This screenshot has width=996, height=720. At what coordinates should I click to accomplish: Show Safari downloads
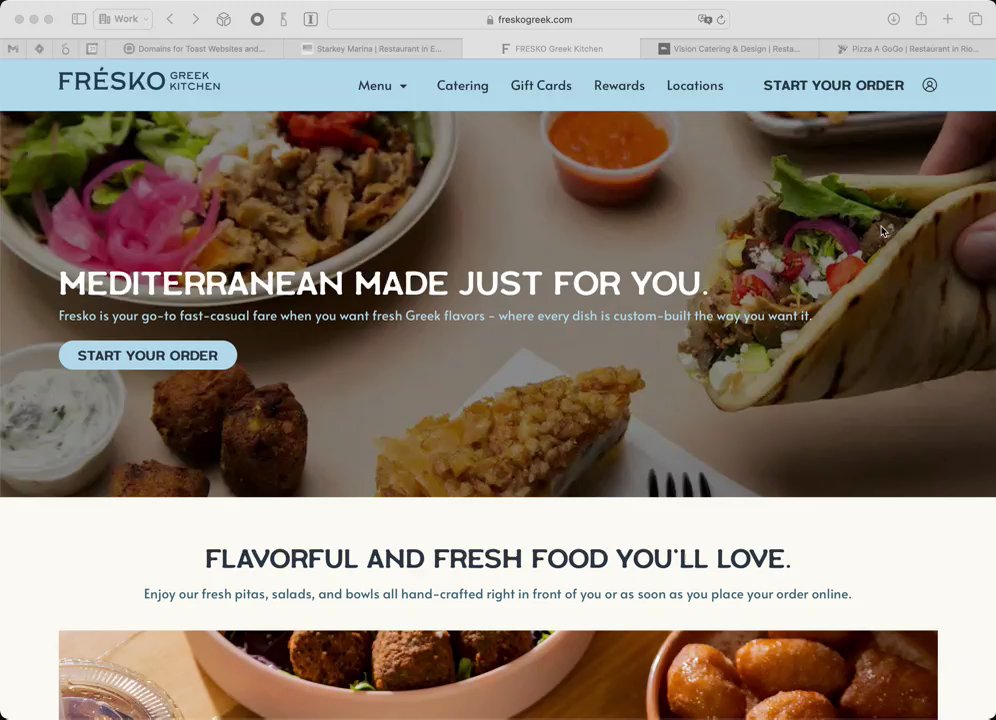coord(894,19)
